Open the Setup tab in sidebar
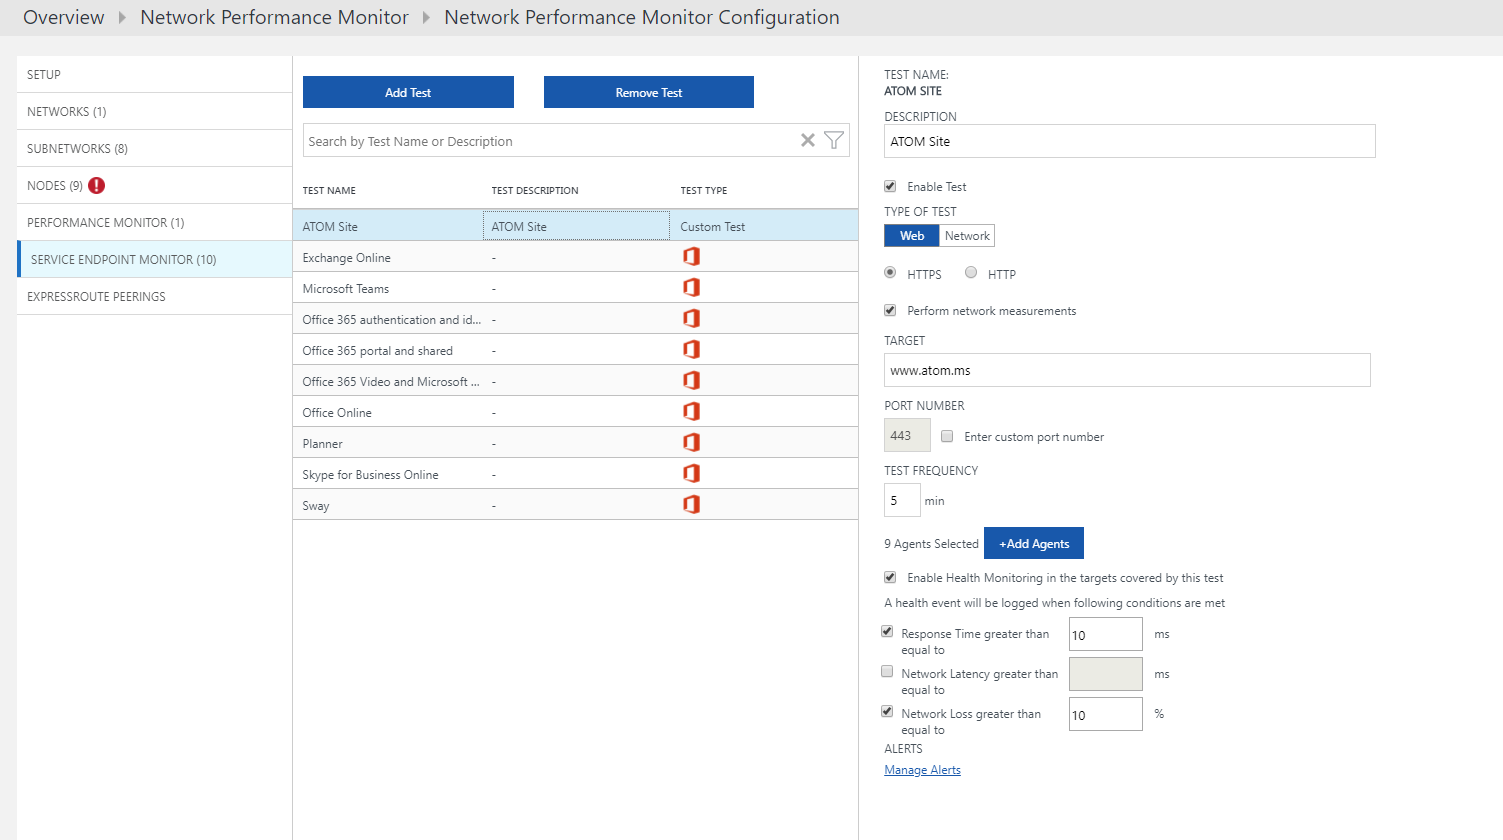Viewport: 1503px width, 840px height. pos(155,74)
